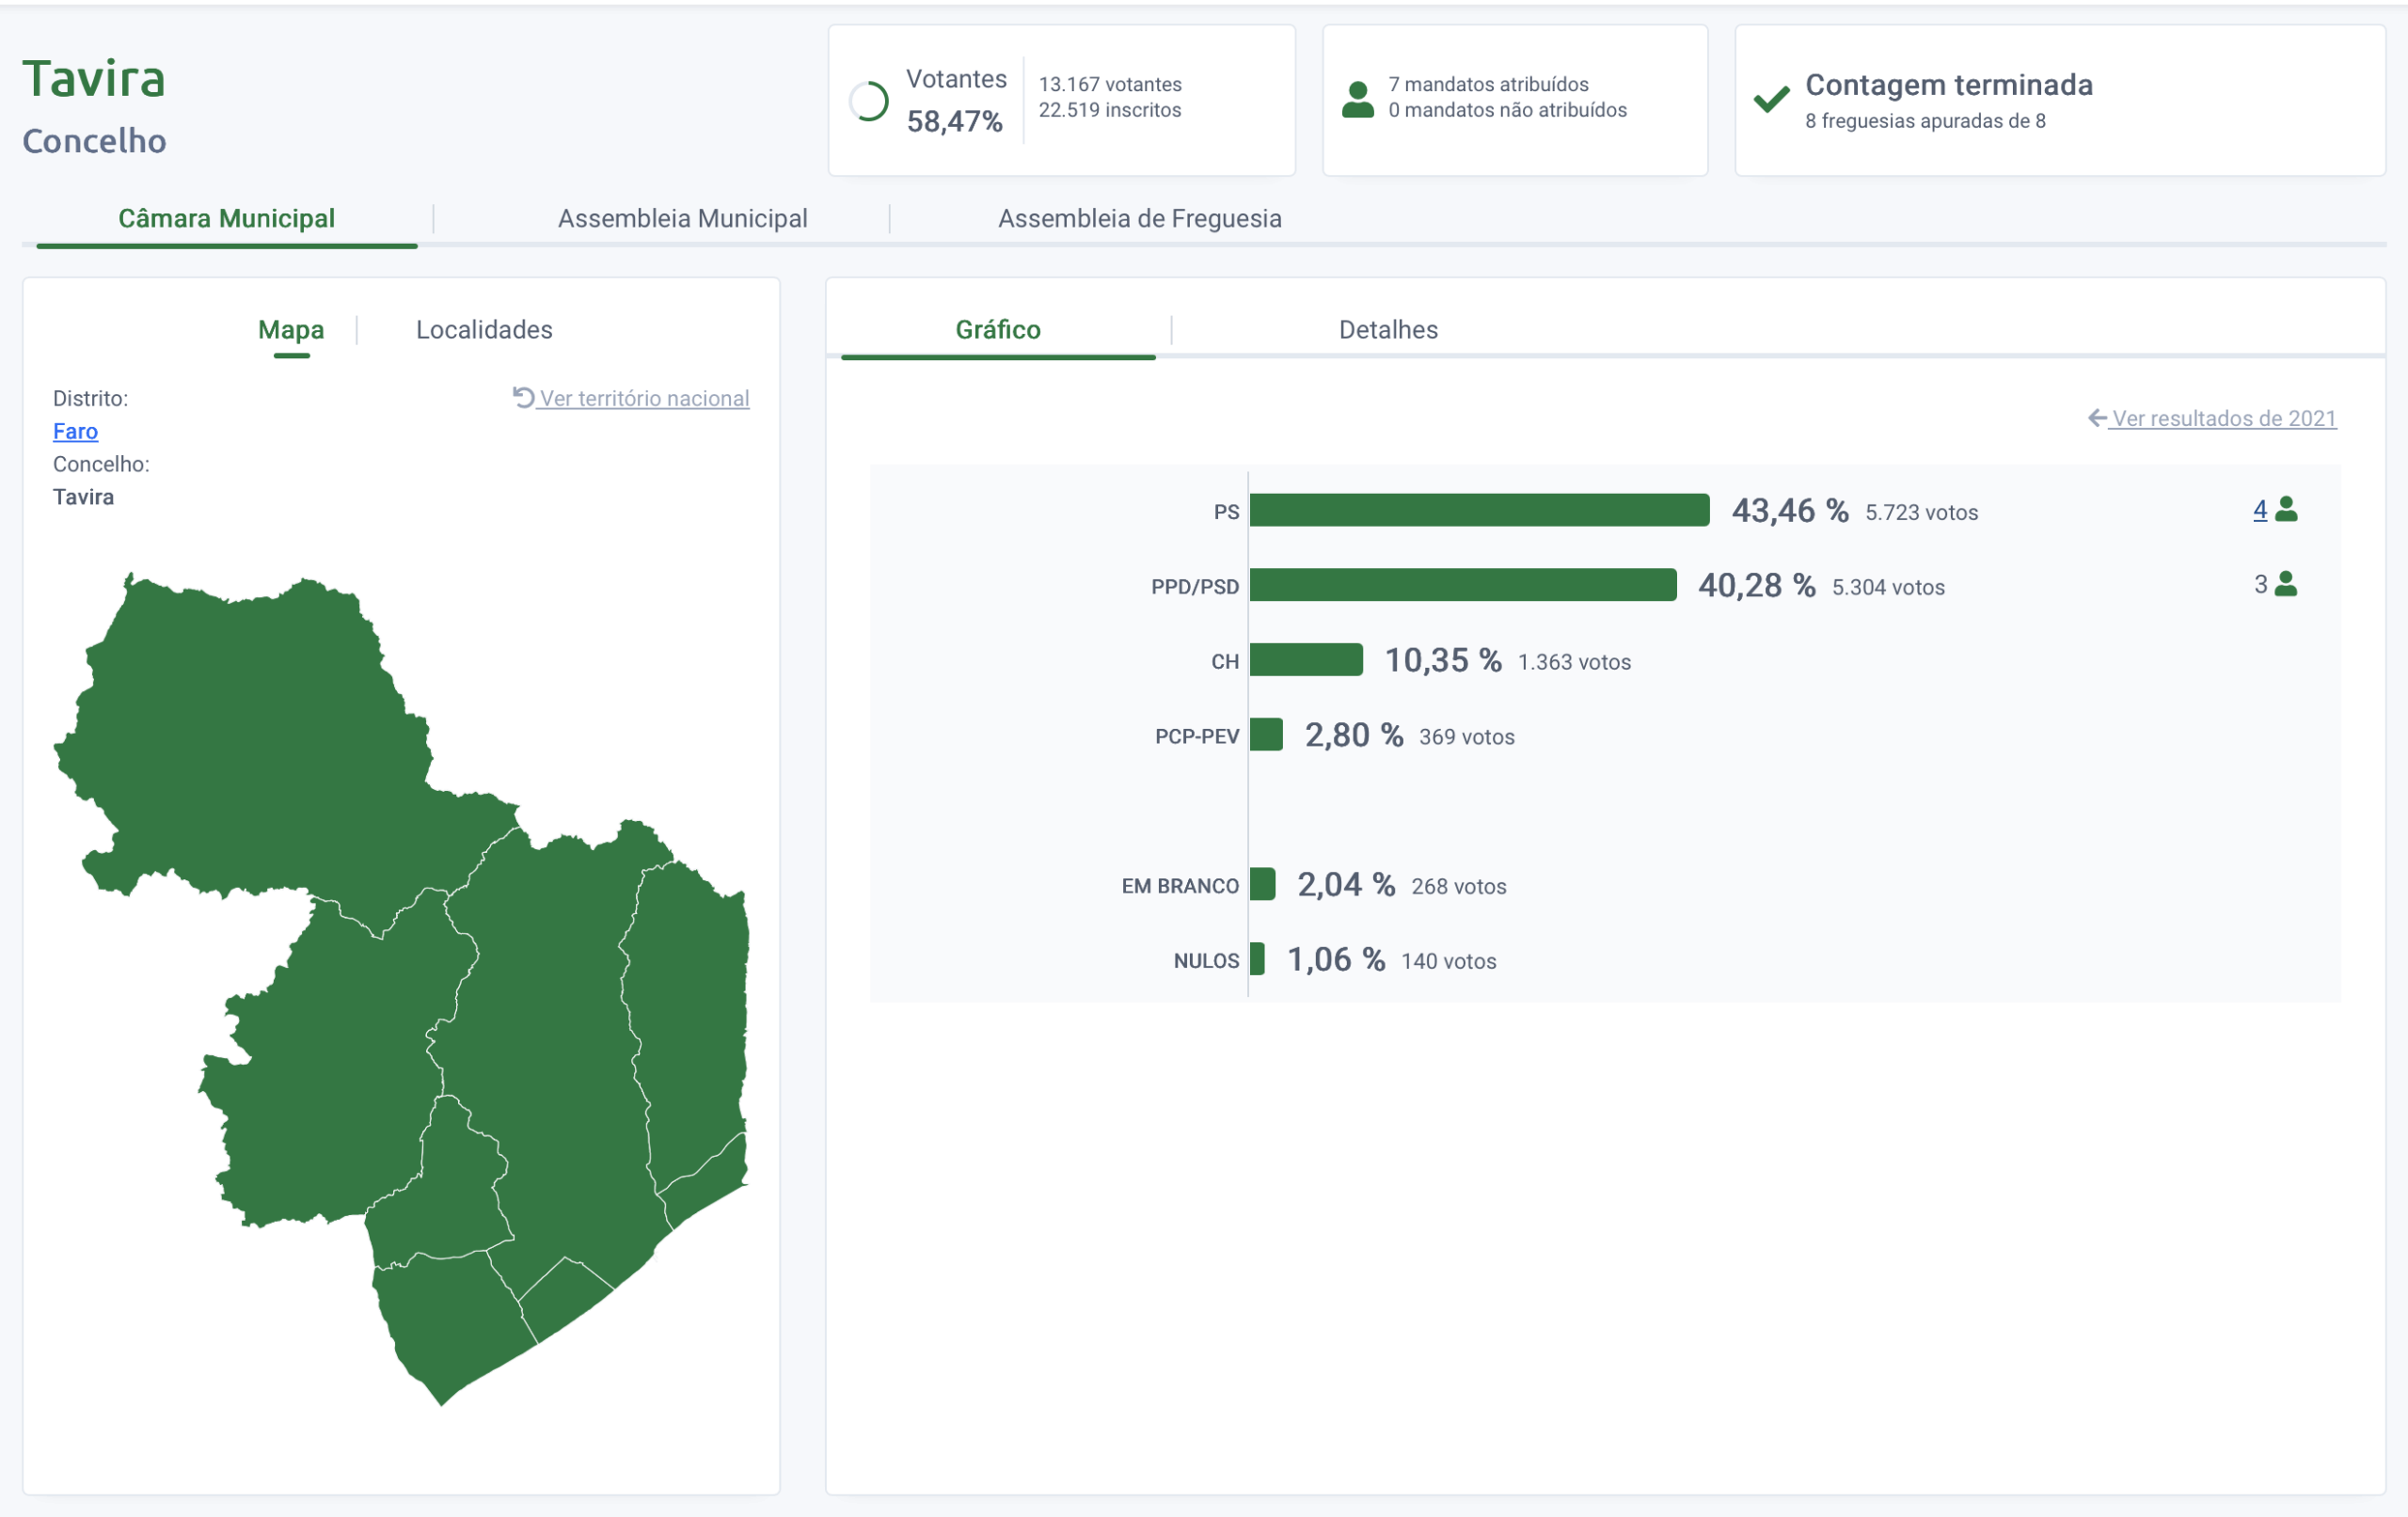Click the Contagem terminada checkmark icon
Viewport: 2408px width, 1517px height.
click(1771, 99)
